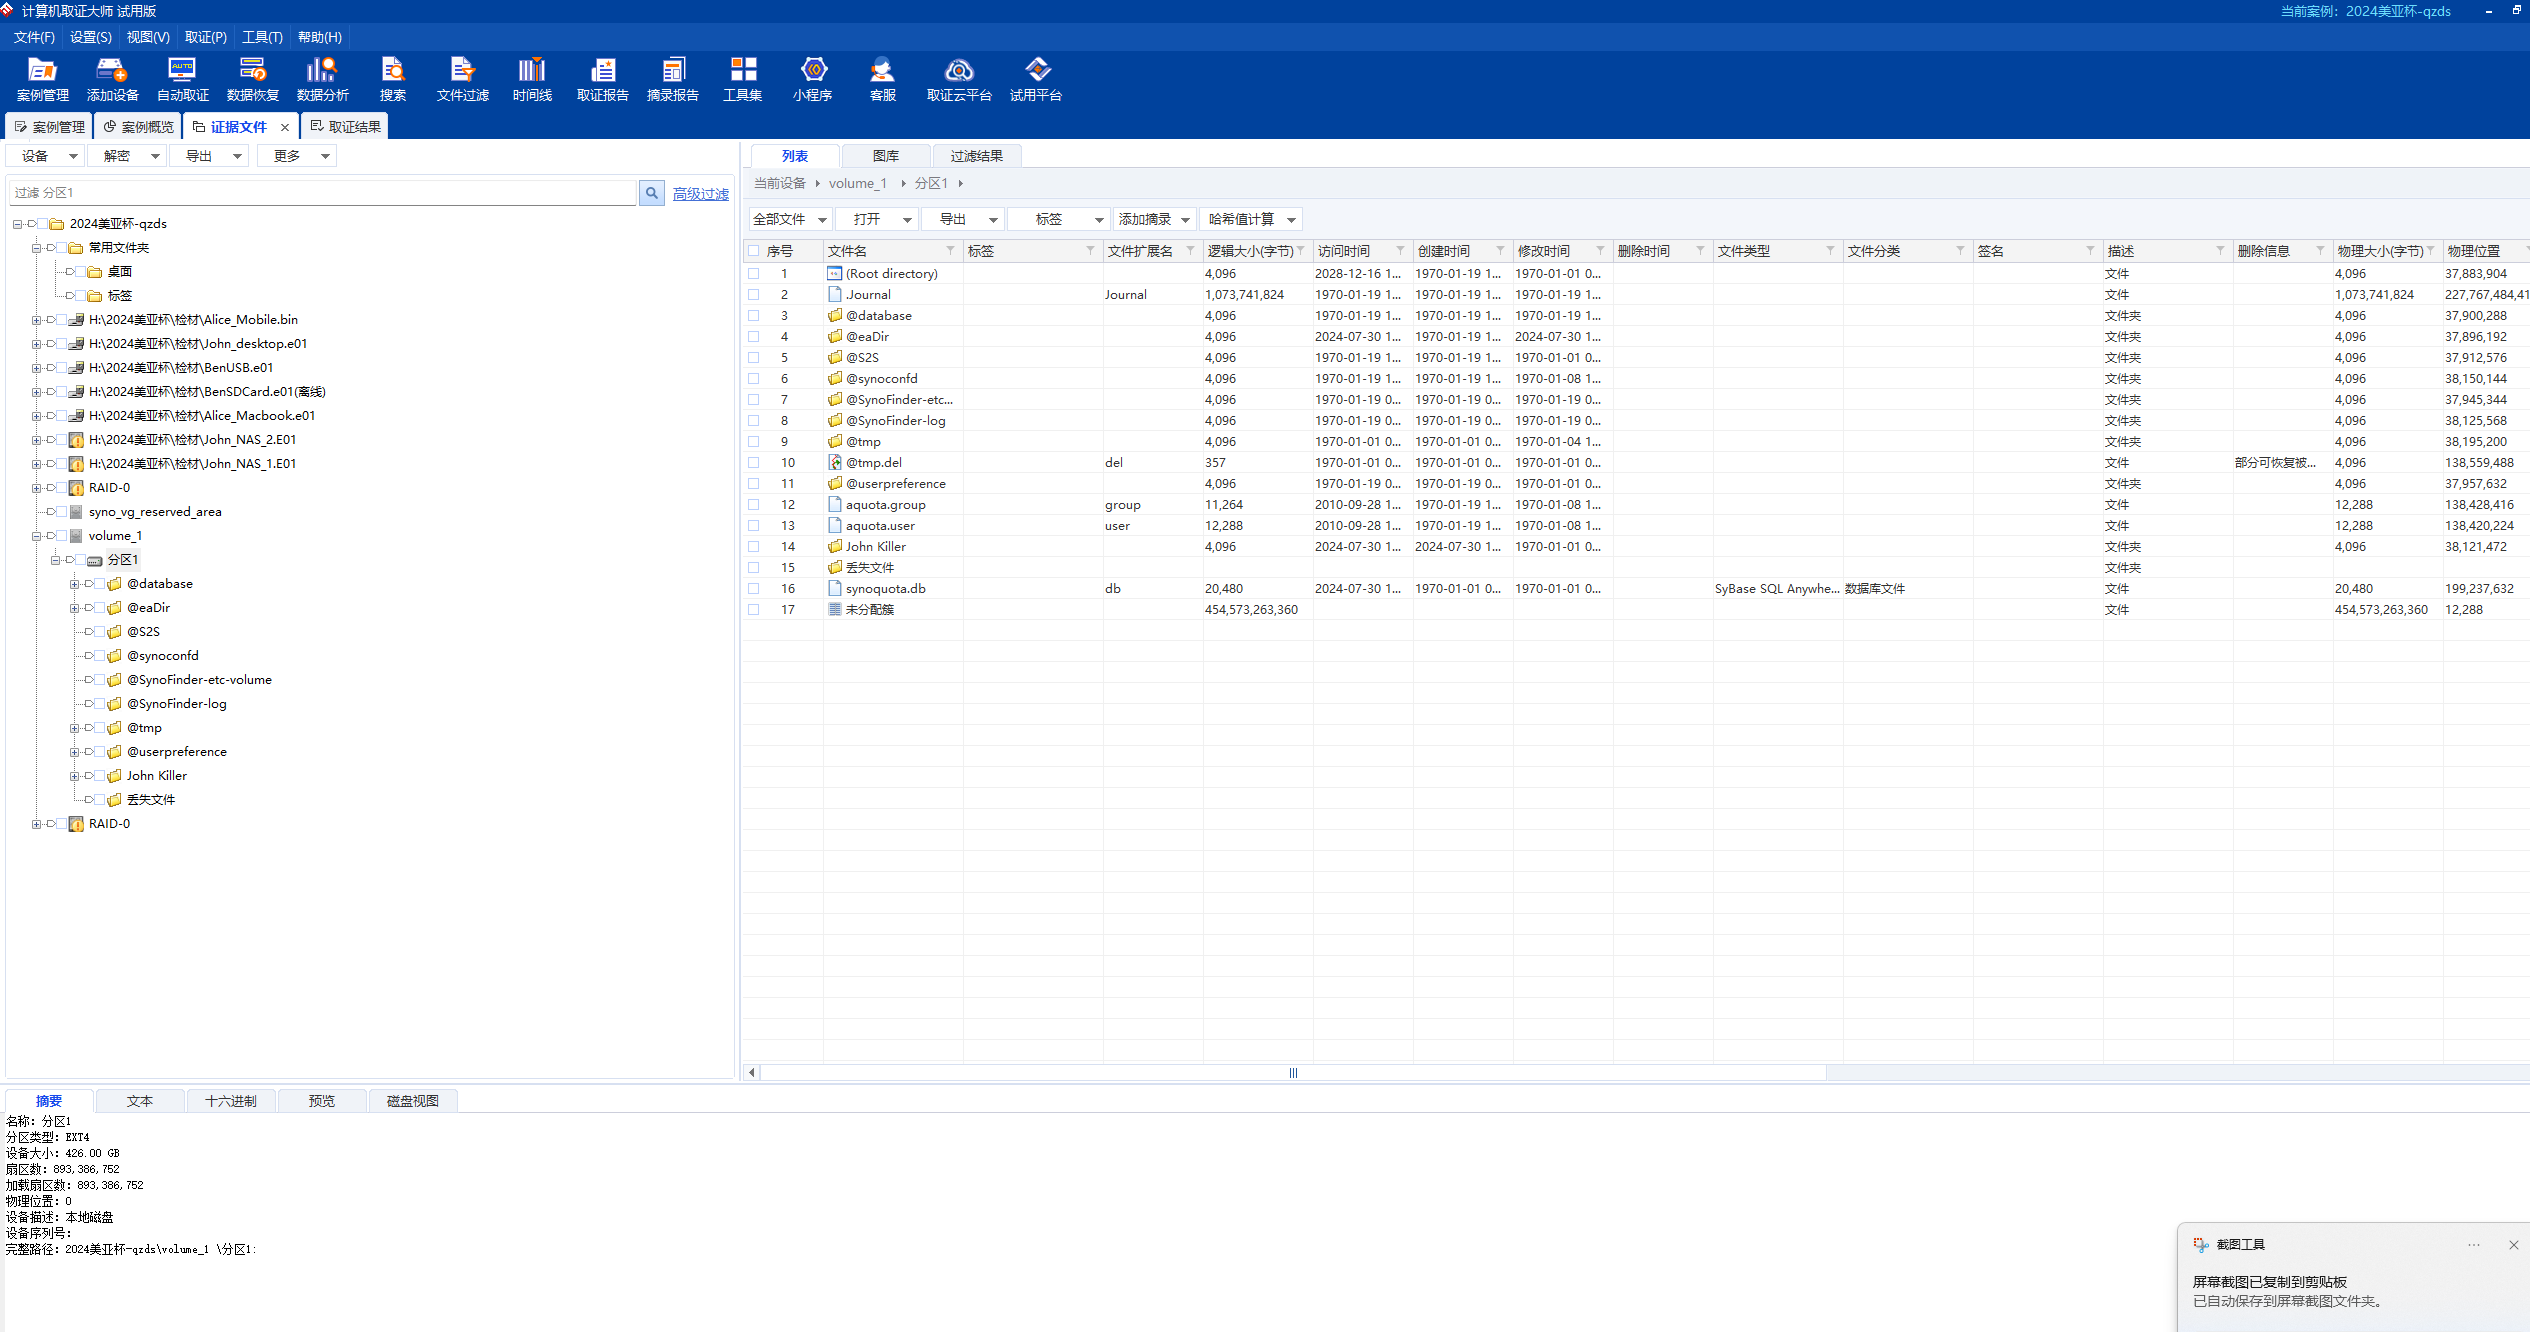Viewport: 2530px width, 1332px height.
Task: Click the 取证报告 toolbar icon
Action: coord(602,79)
